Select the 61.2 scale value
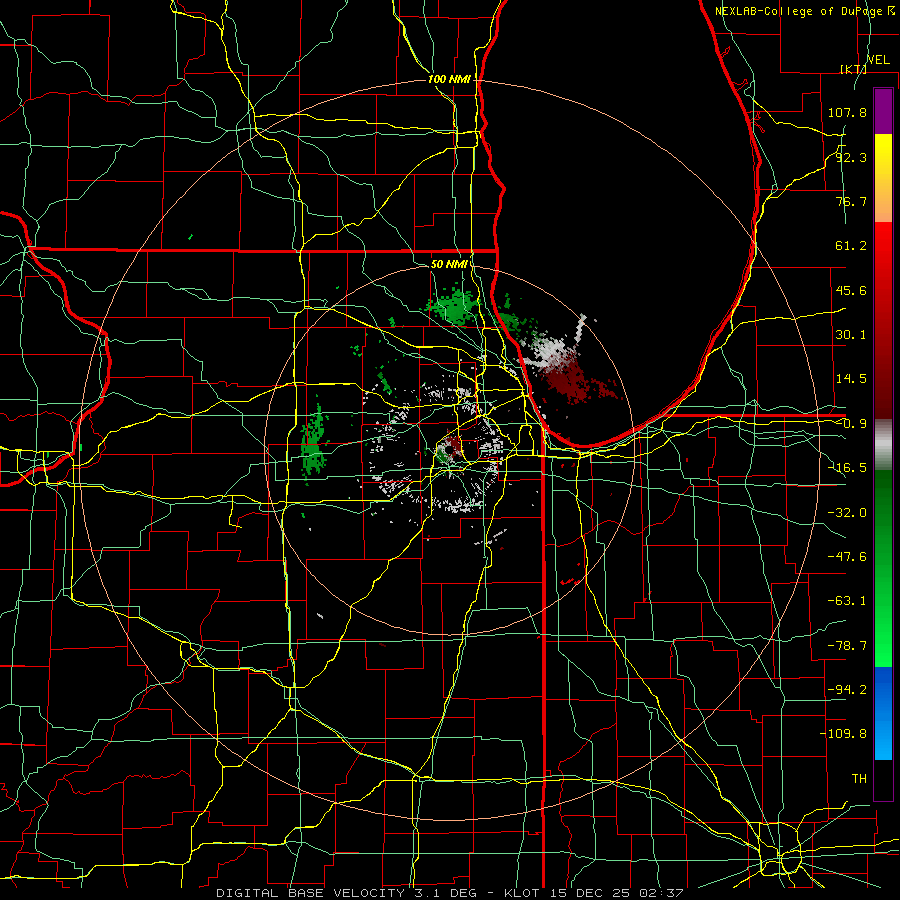This screenshot has height=900, width=900. [851, 246]
